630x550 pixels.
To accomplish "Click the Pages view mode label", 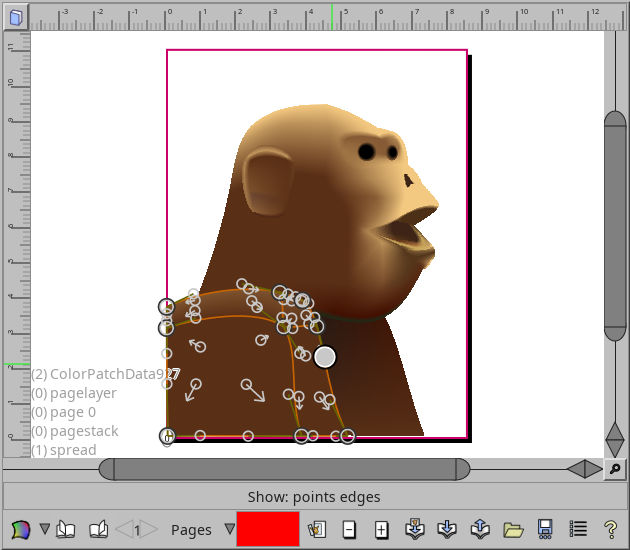I will [191, 530].
